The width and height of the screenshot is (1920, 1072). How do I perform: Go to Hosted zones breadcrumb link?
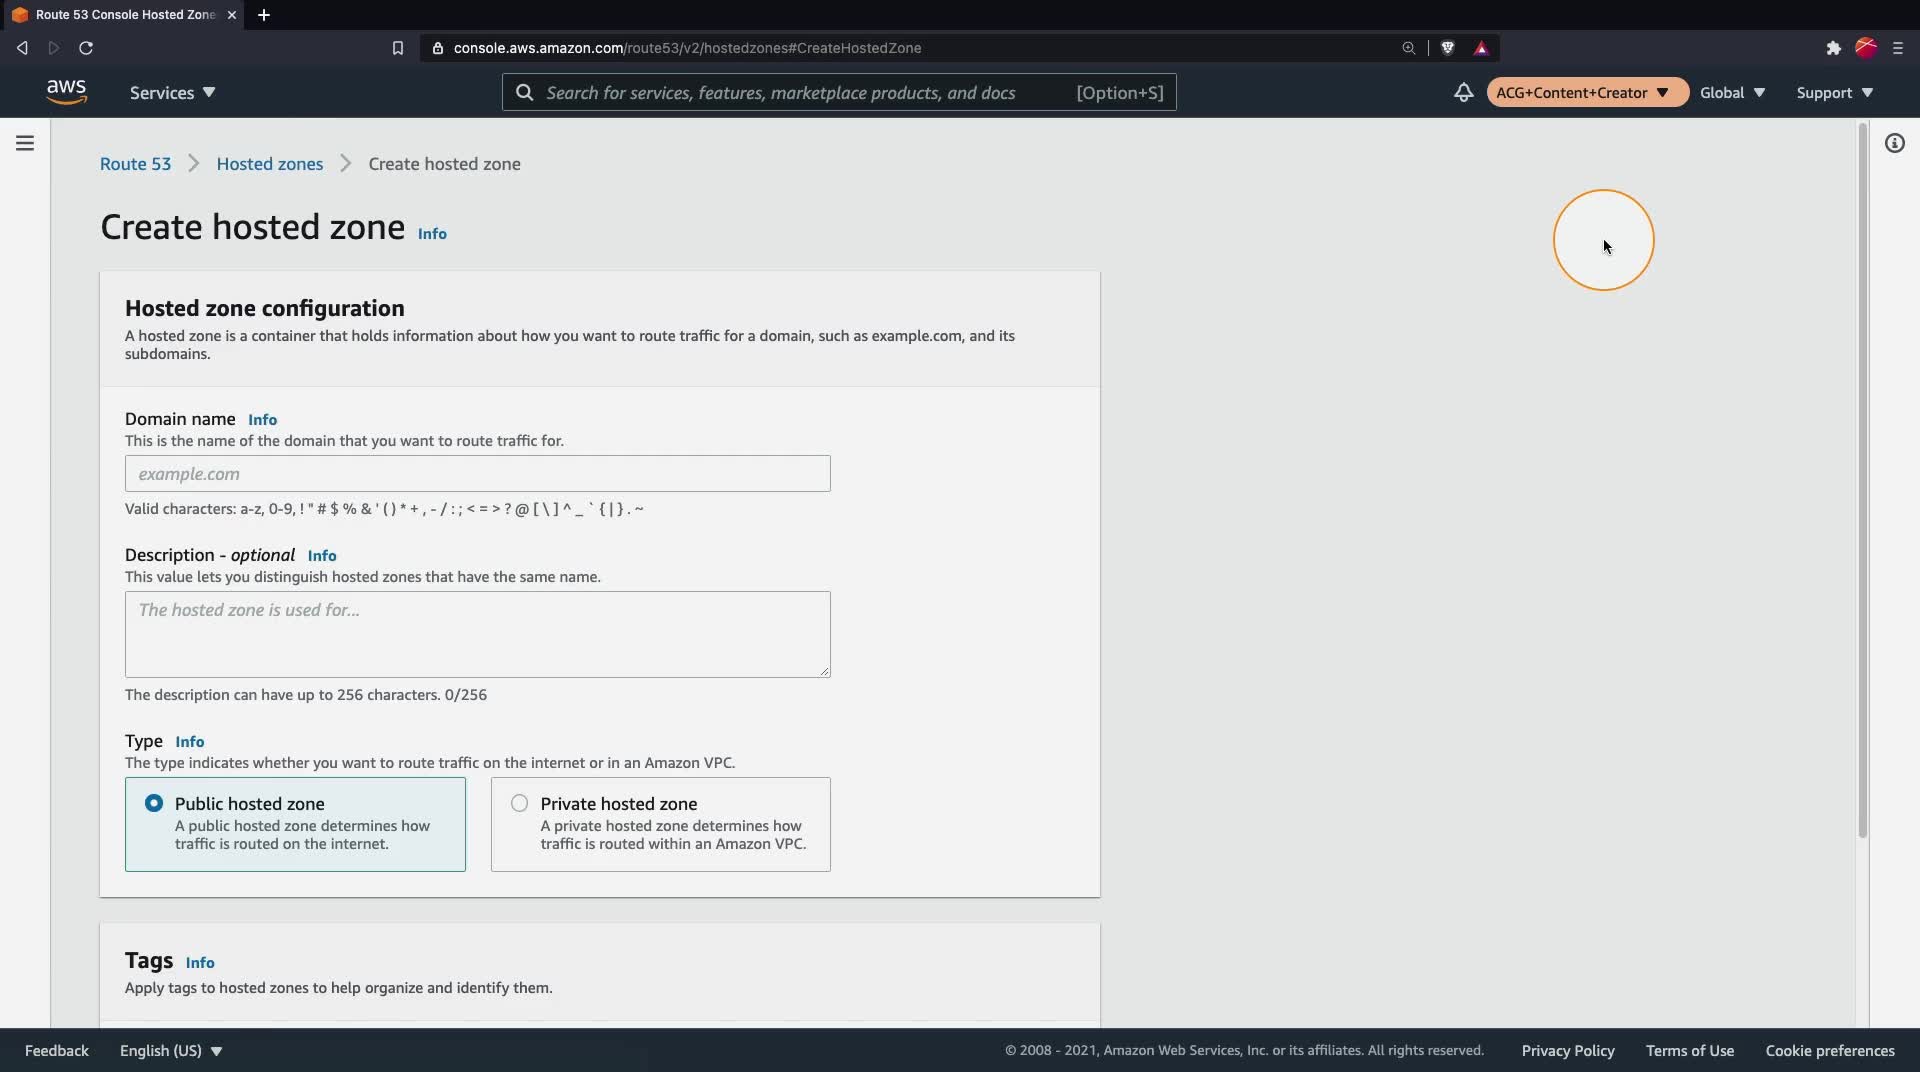[270, 164]
